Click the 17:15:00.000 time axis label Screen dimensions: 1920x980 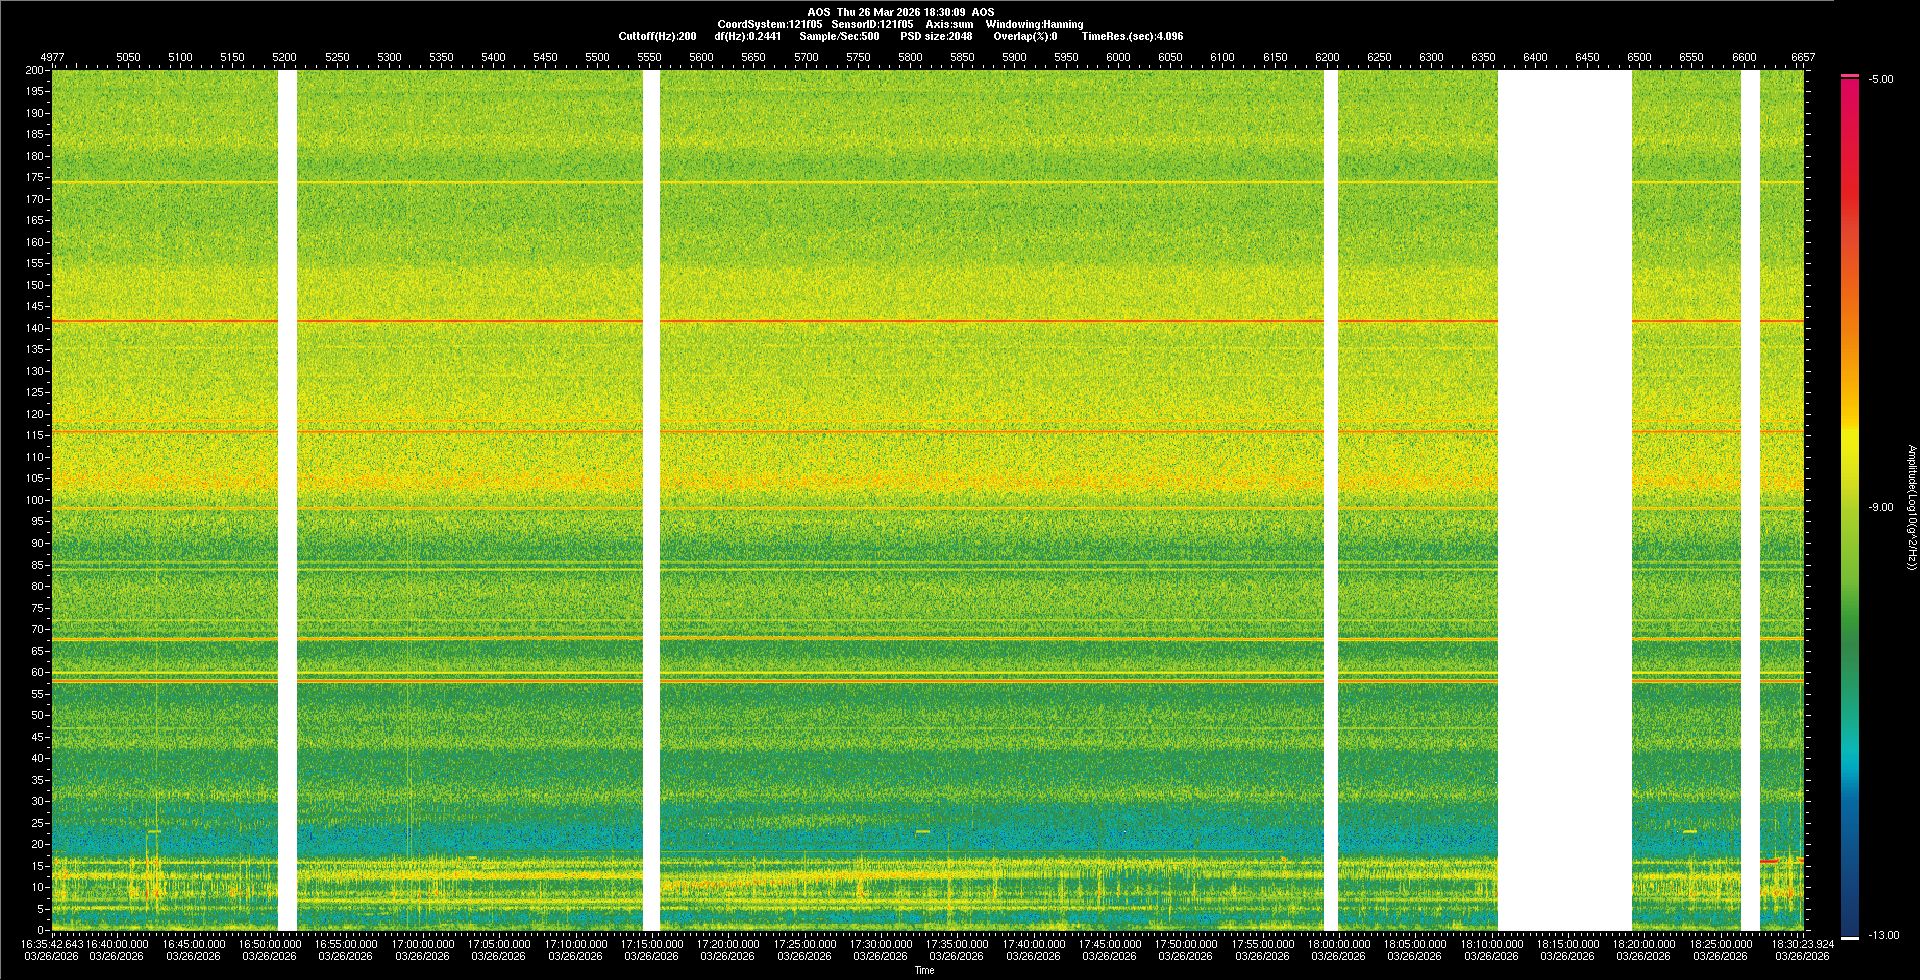point(651,944)
